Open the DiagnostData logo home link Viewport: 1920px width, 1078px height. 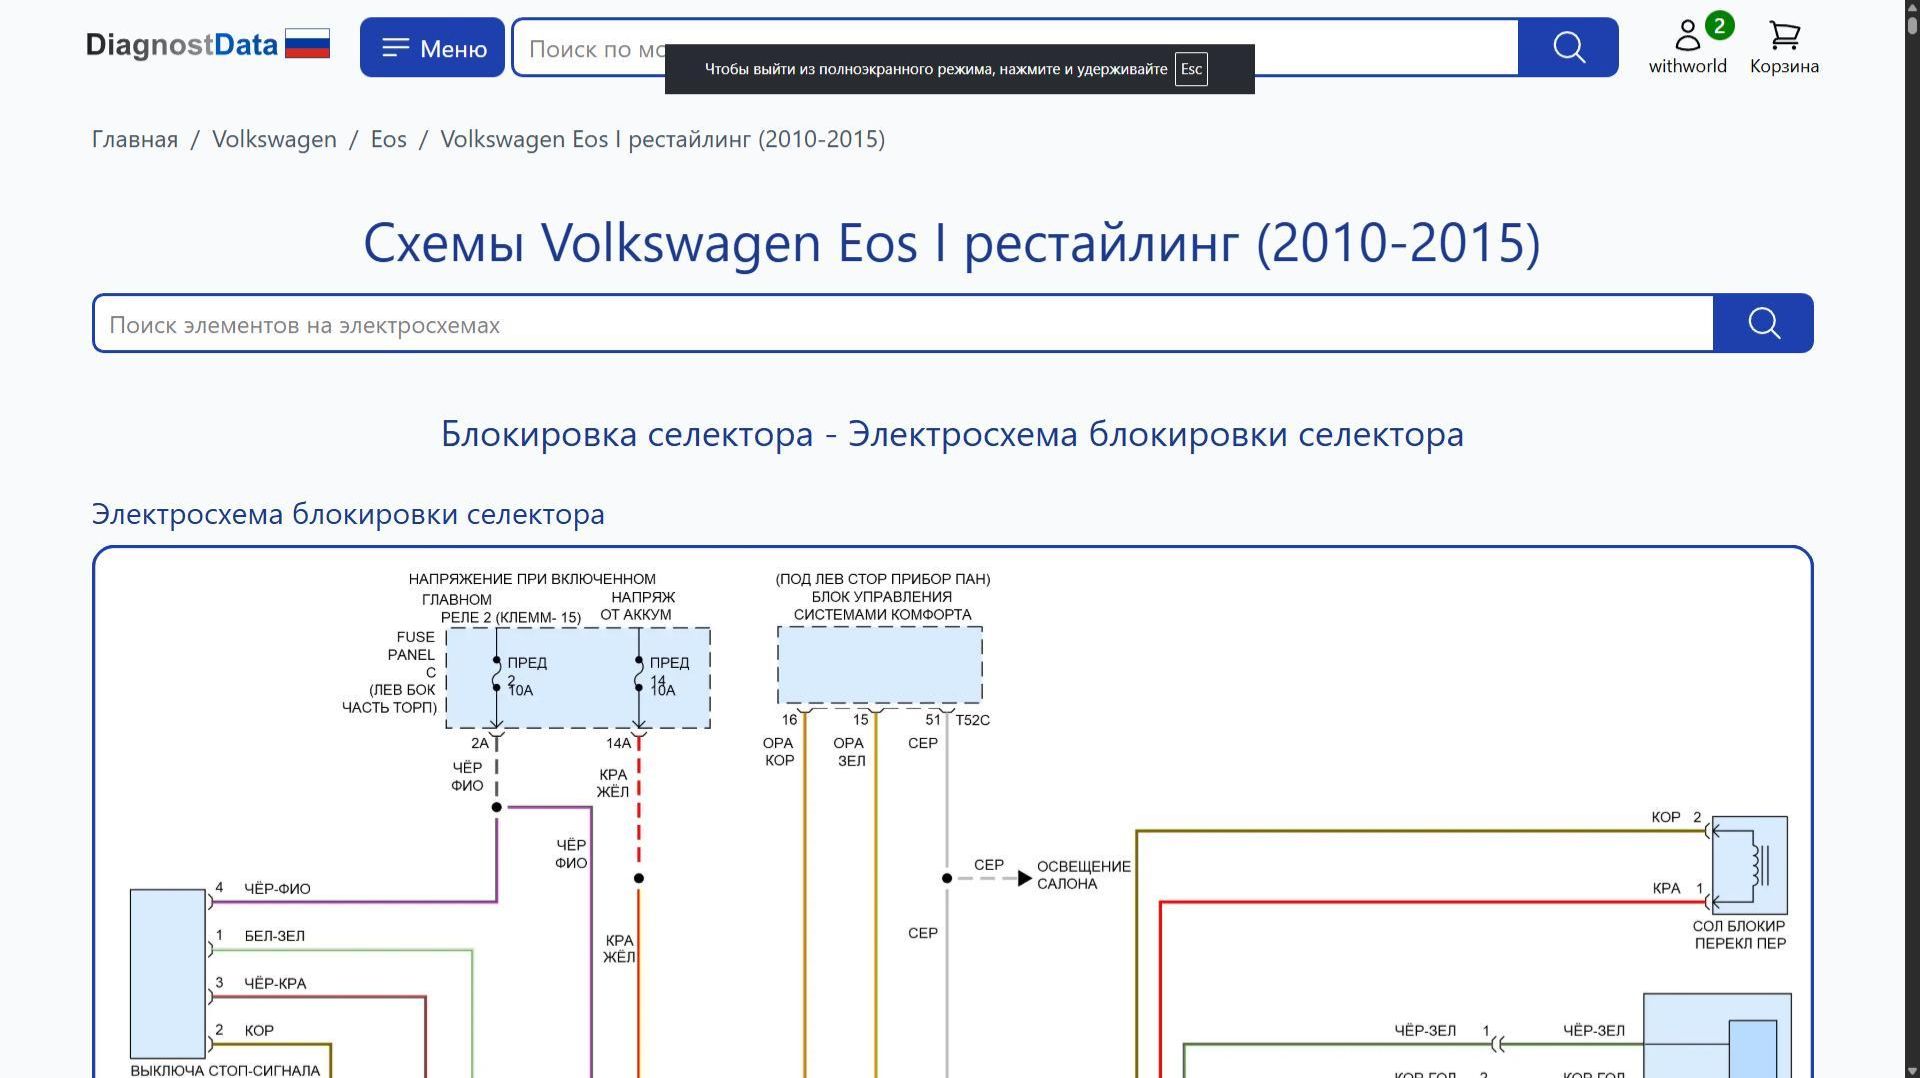pos(181,46)
